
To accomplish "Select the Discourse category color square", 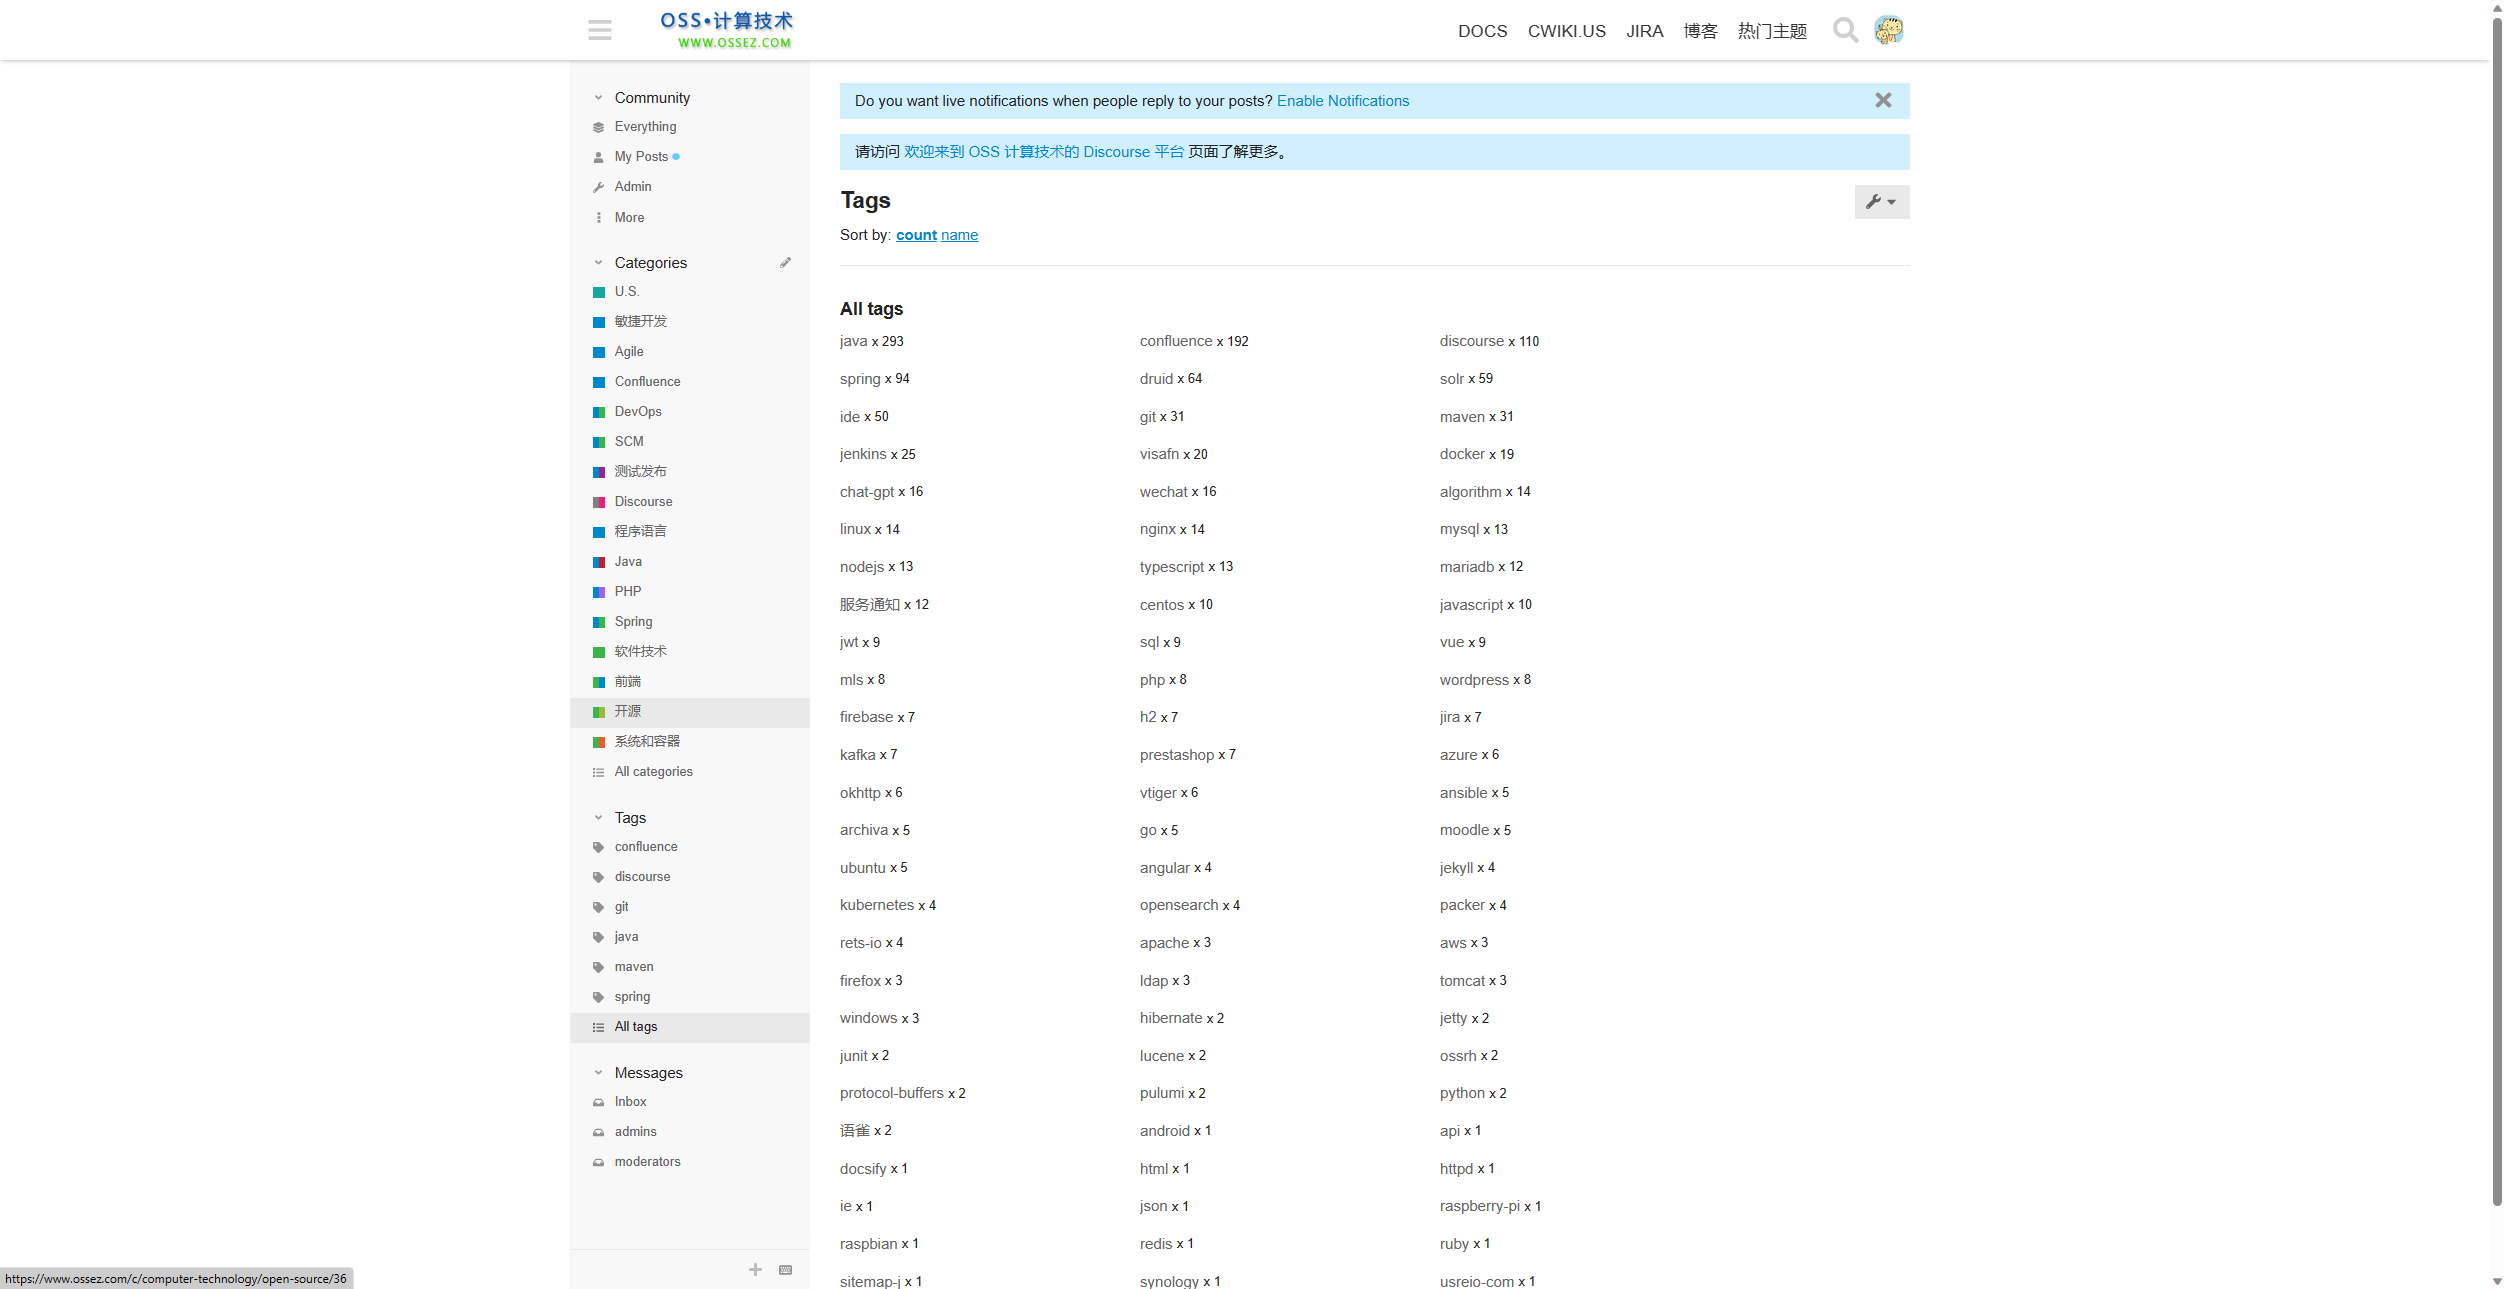I will [598, 502].
